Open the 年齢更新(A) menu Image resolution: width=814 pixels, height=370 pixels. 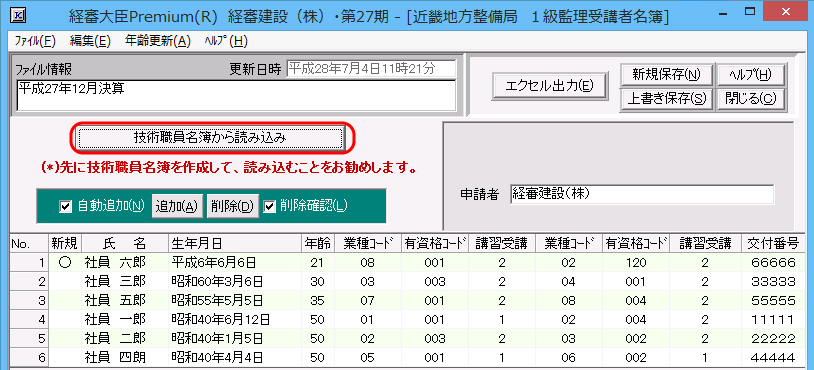pyautogui.click(x=158, y=42)
